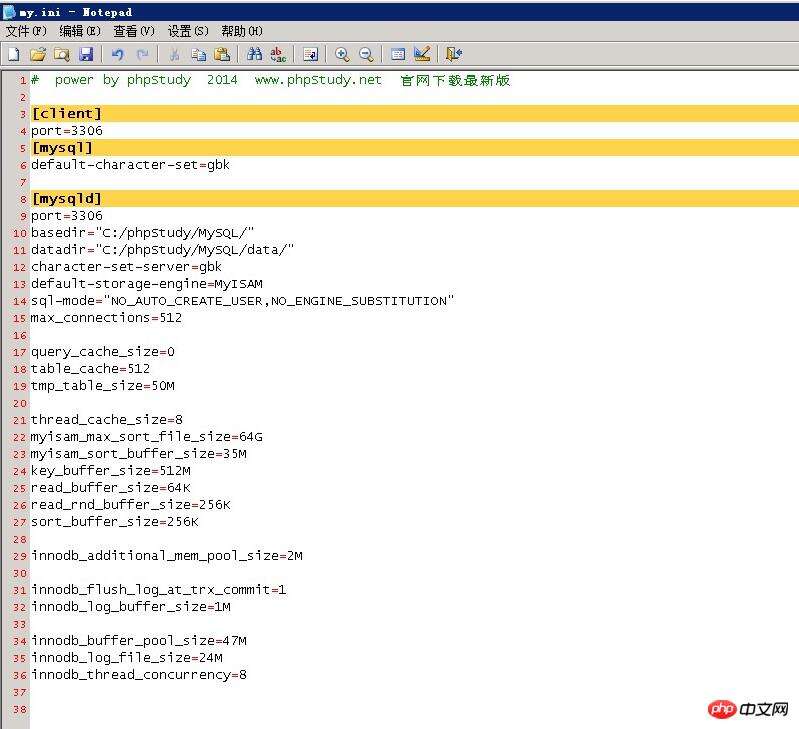Viewport: 799px width, 729px height.
Task: Undo the last edit via toolbar
Action: point(118,54)
